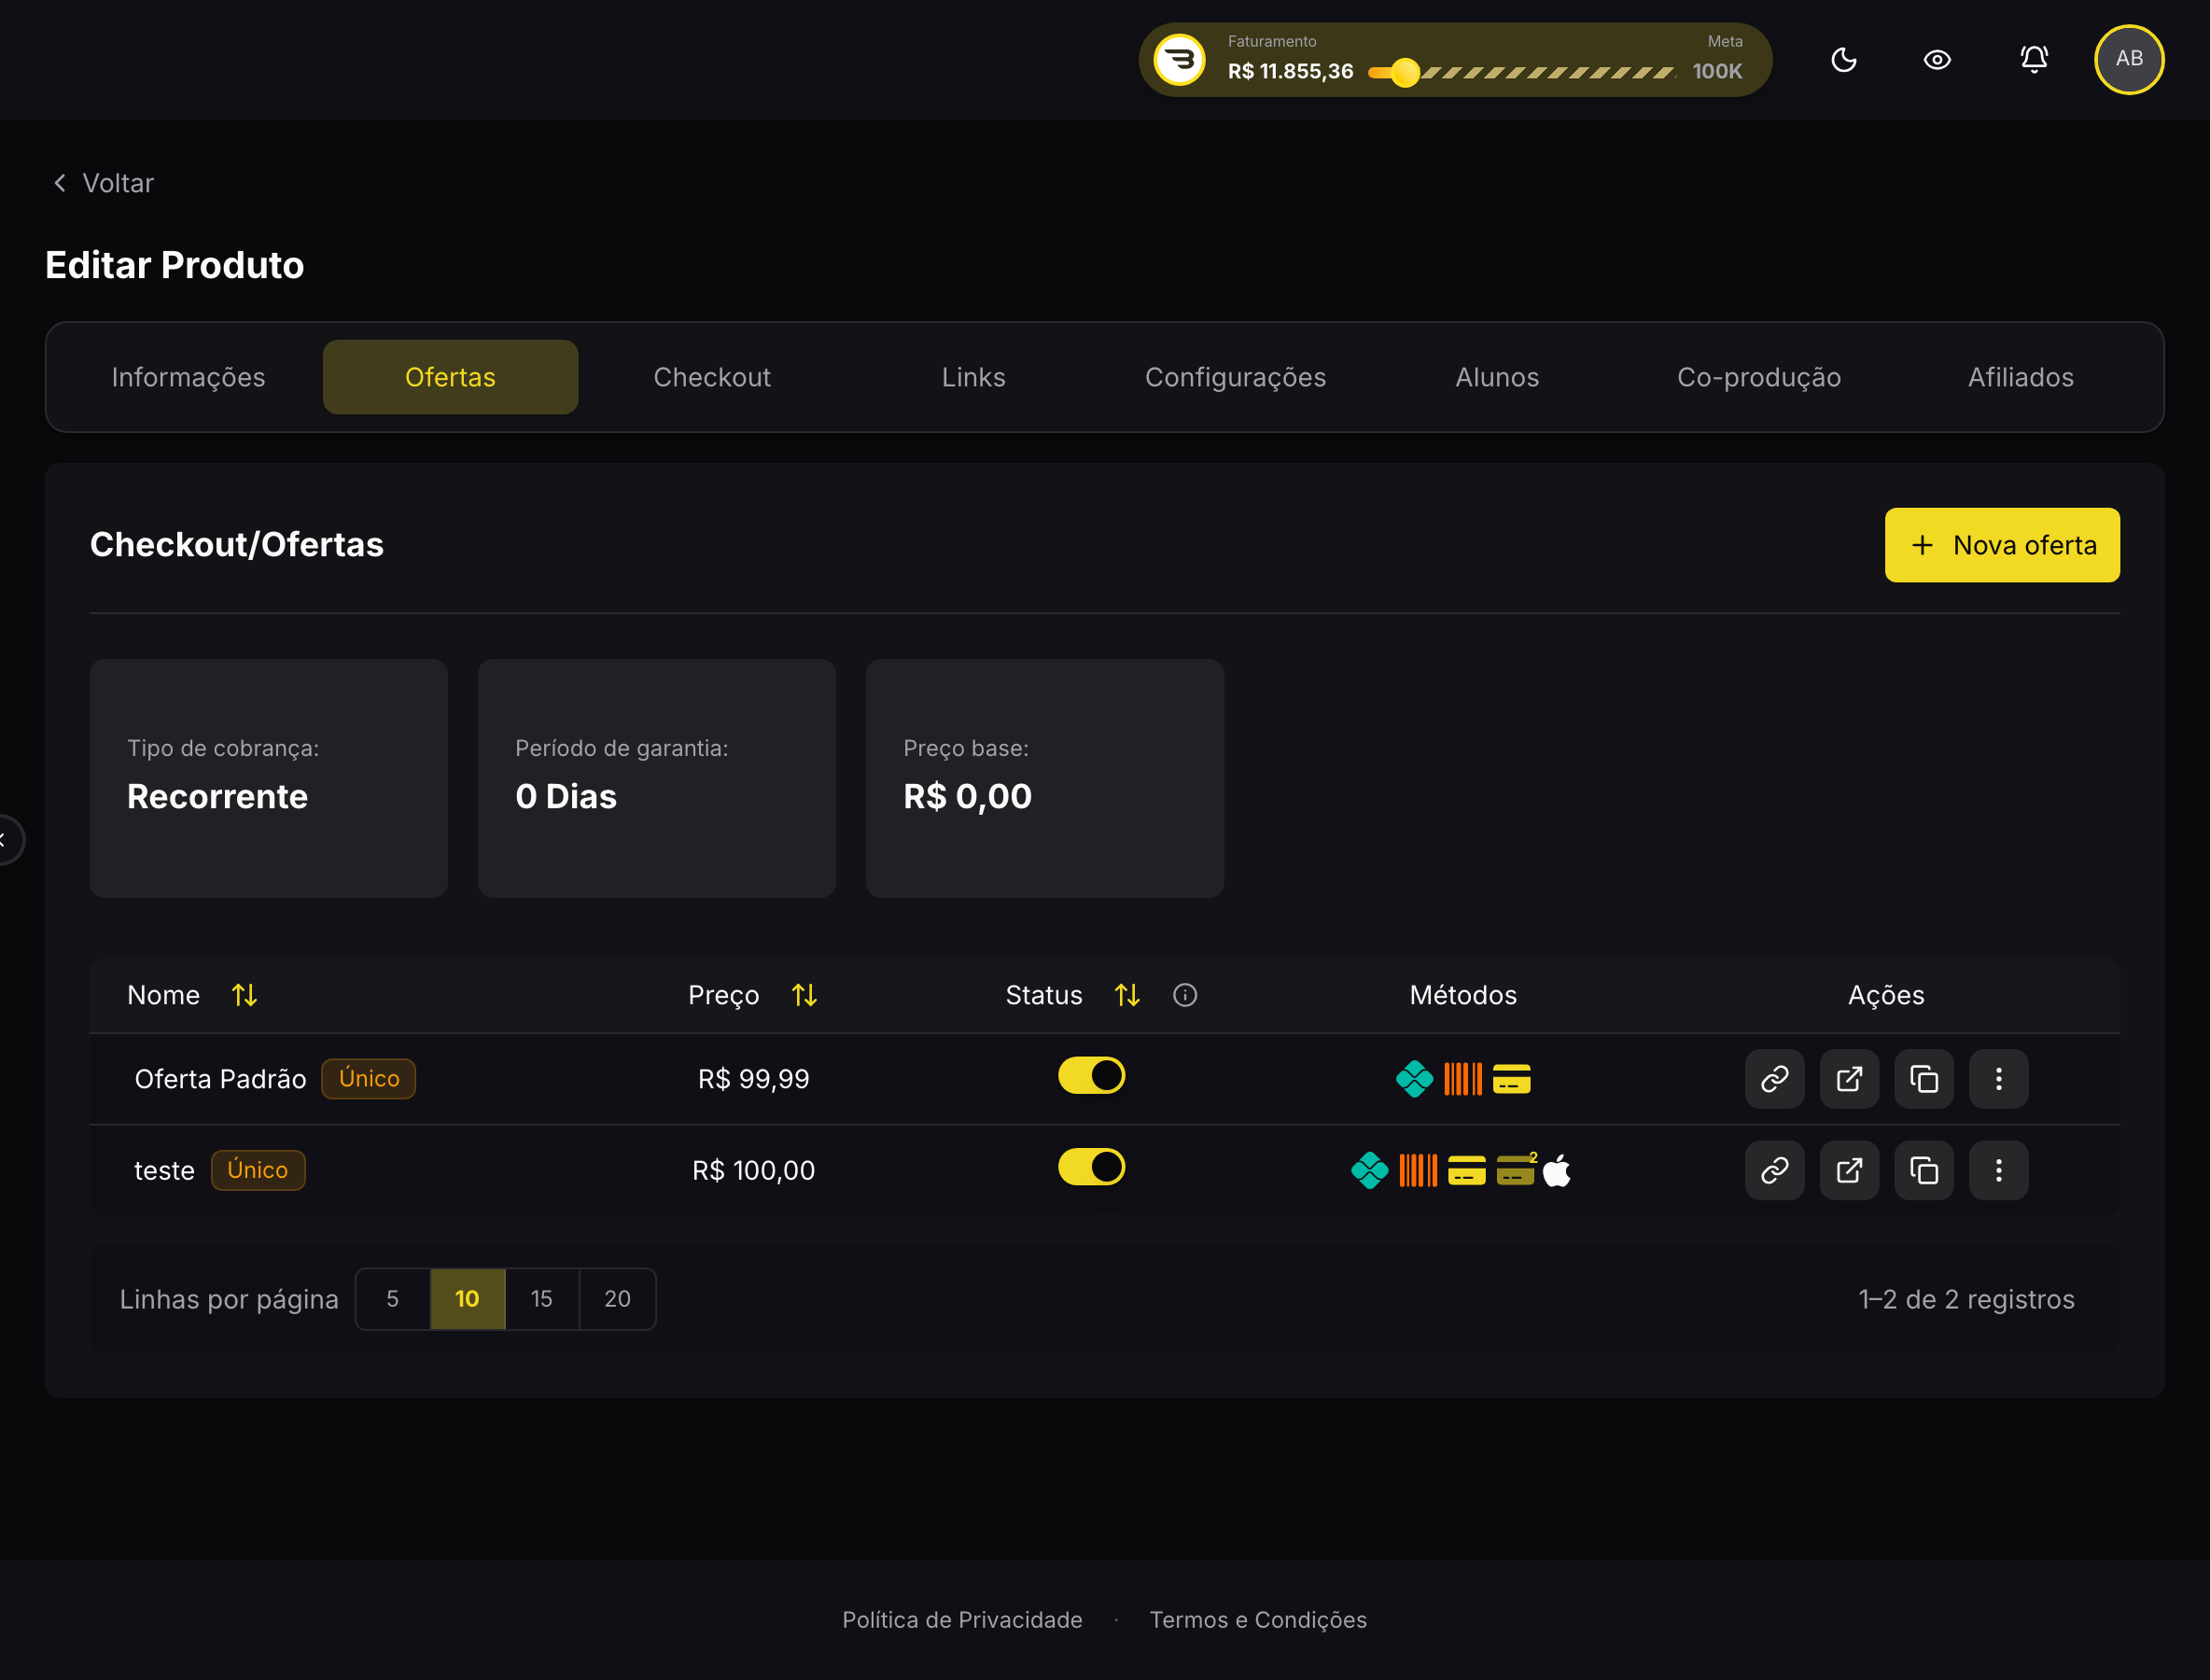Click the Status info circle icon
The width and height of the screenshot is (2210, 1680).
1185,995
